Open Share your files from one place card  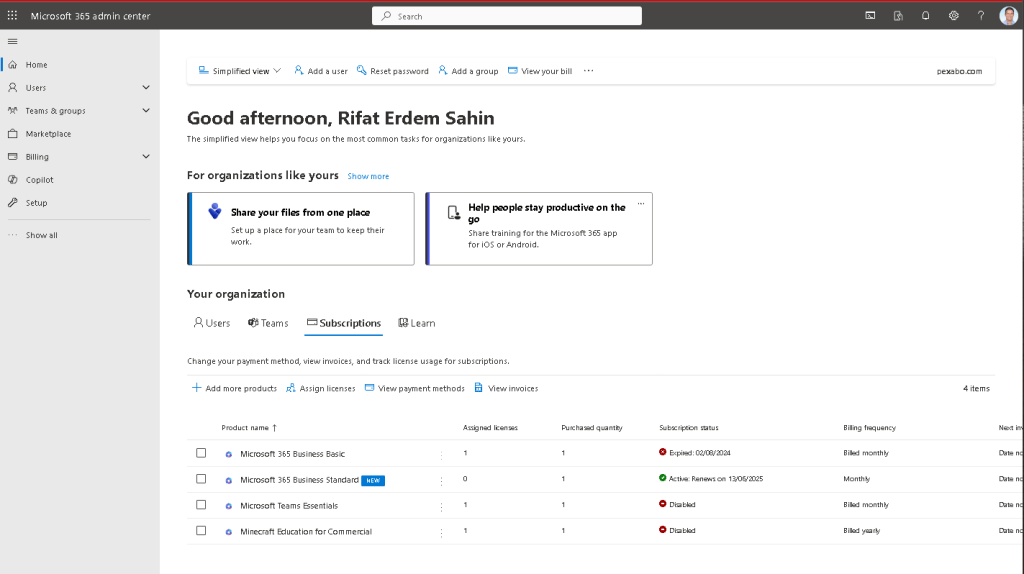coord(301,229)
